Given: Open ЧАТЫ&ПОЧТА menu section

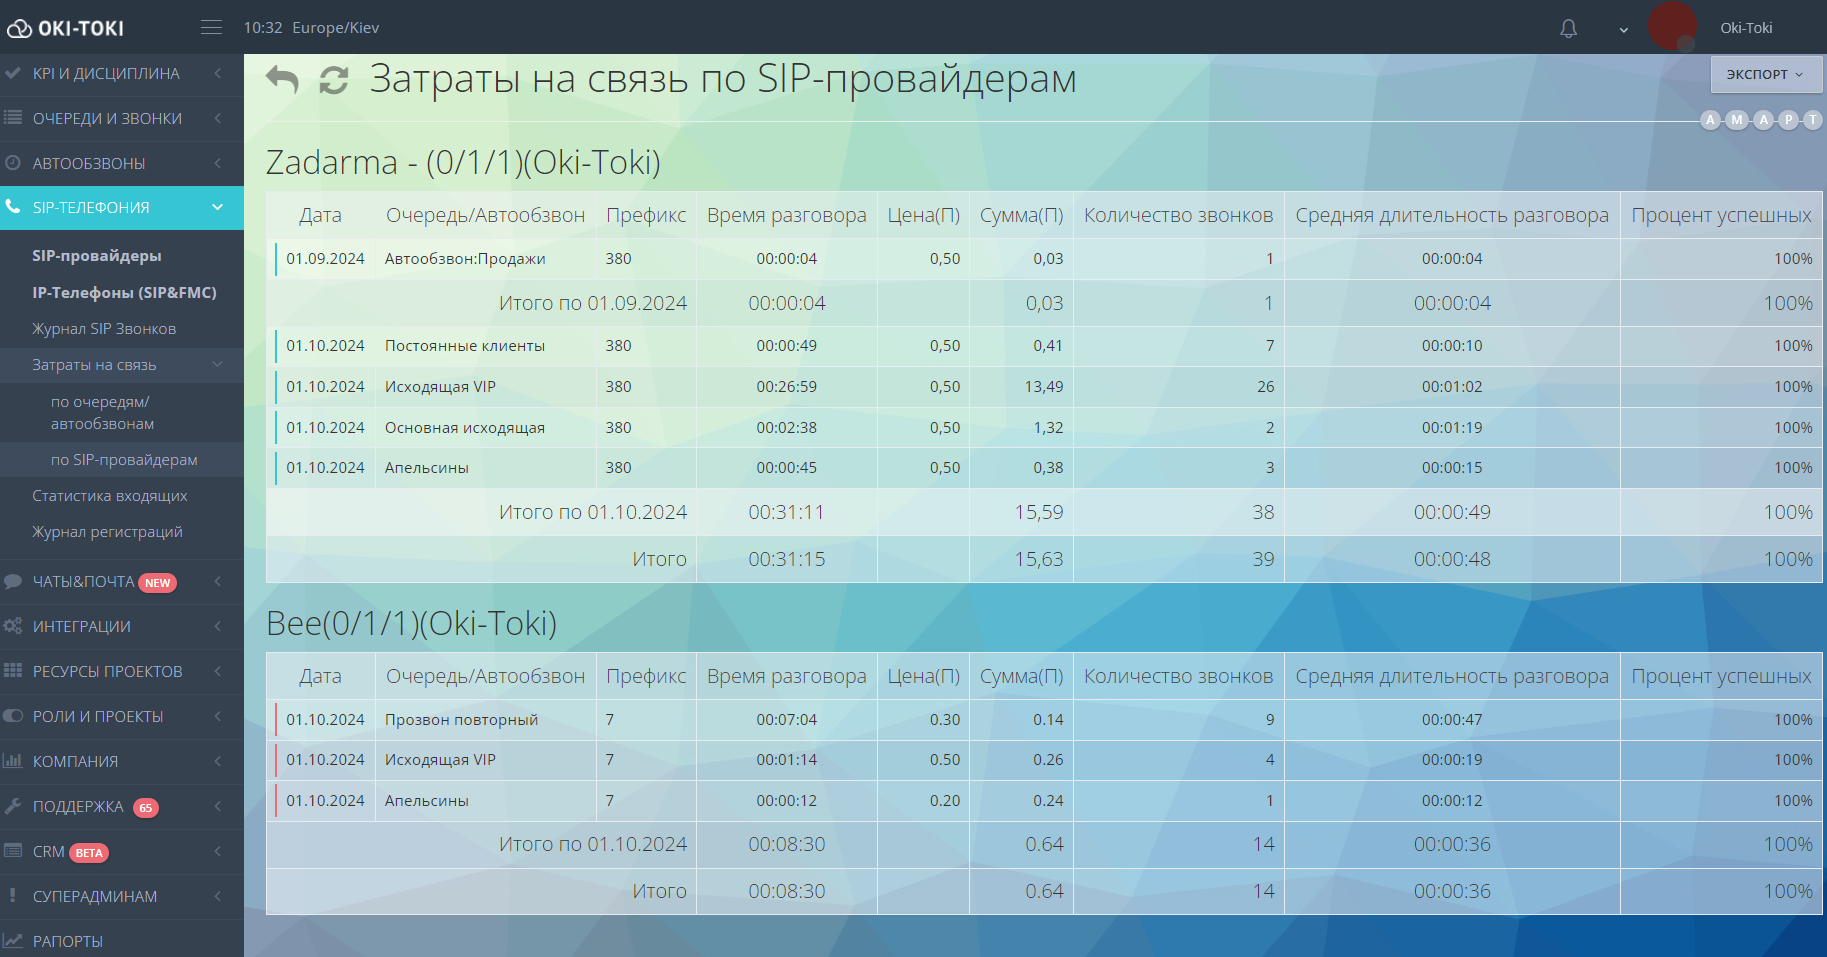Looking at the screenshot, I should tap(122, 582).
